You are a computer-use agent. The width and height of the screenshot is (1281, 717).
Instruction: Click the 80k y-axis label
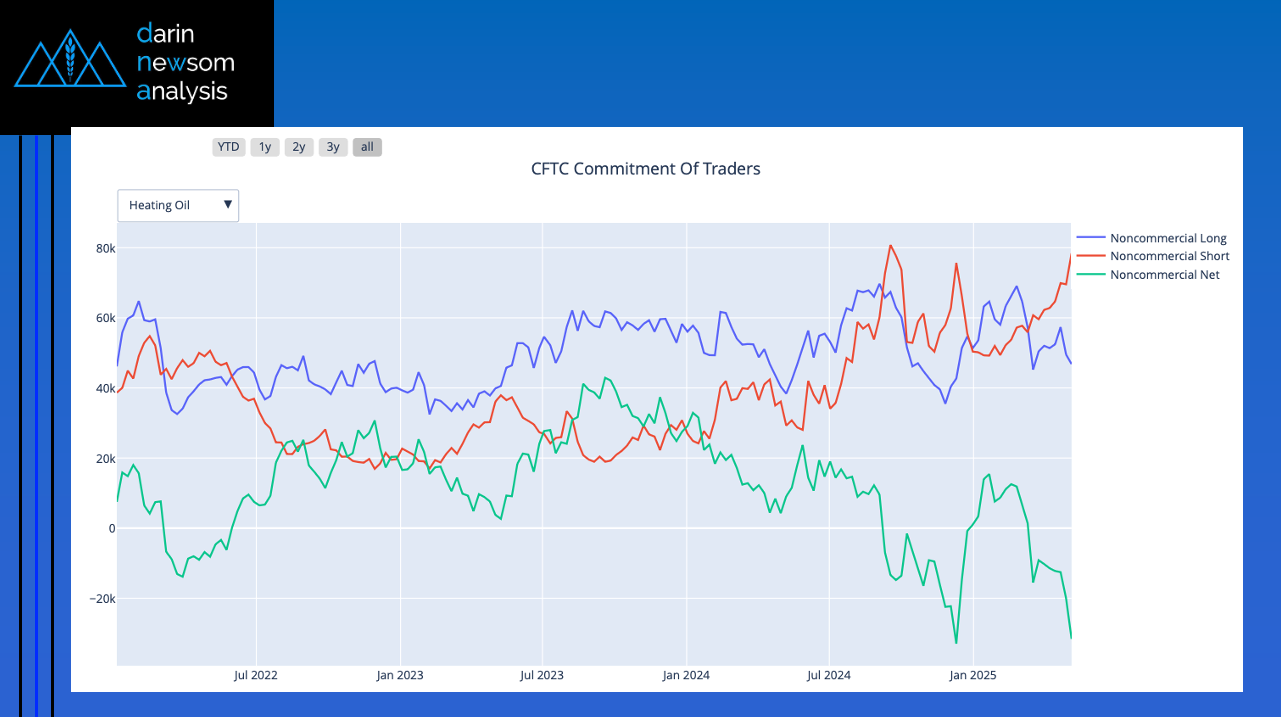pyautogui.click(x=99, y=248)
